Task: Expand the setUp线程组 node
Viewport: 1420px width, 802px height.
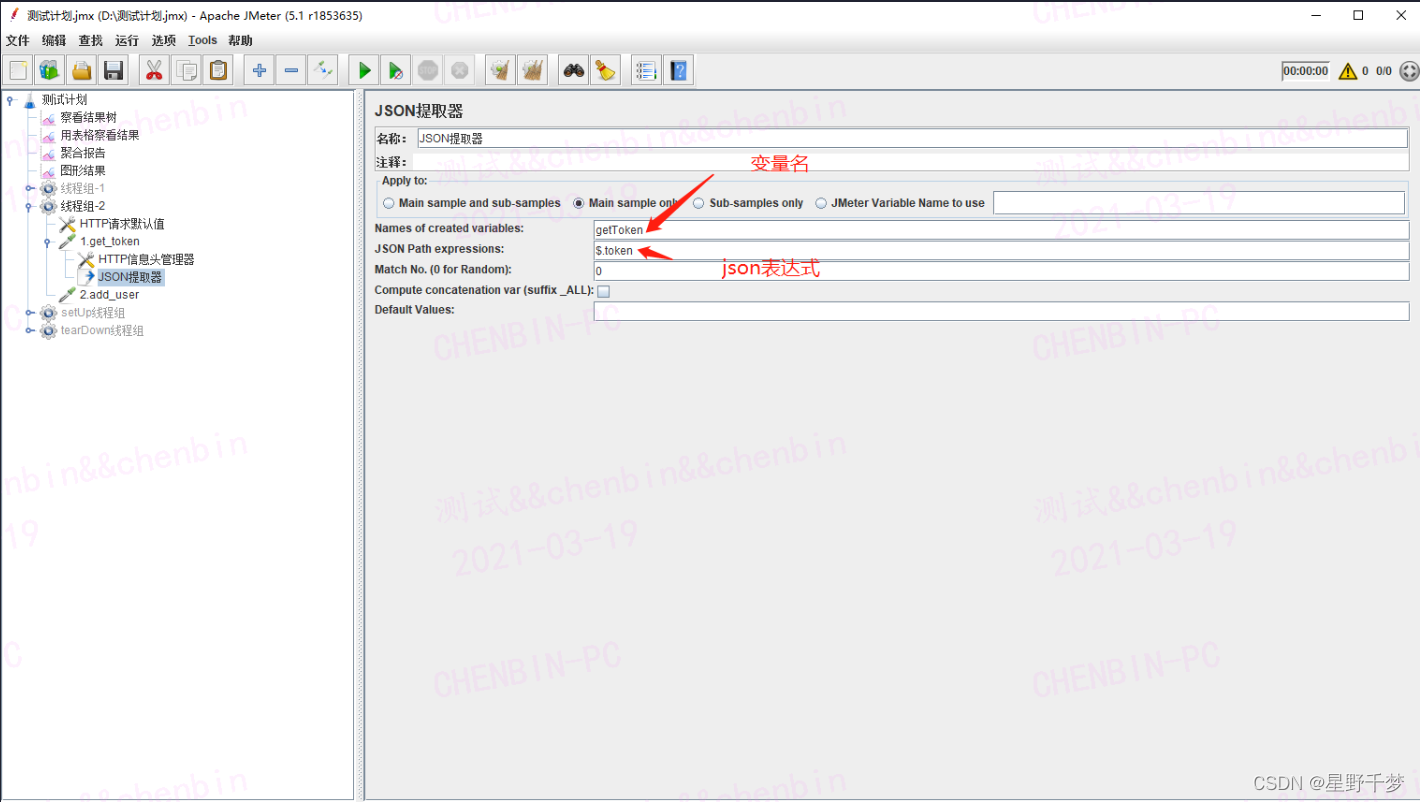Action: click(30, 312)
